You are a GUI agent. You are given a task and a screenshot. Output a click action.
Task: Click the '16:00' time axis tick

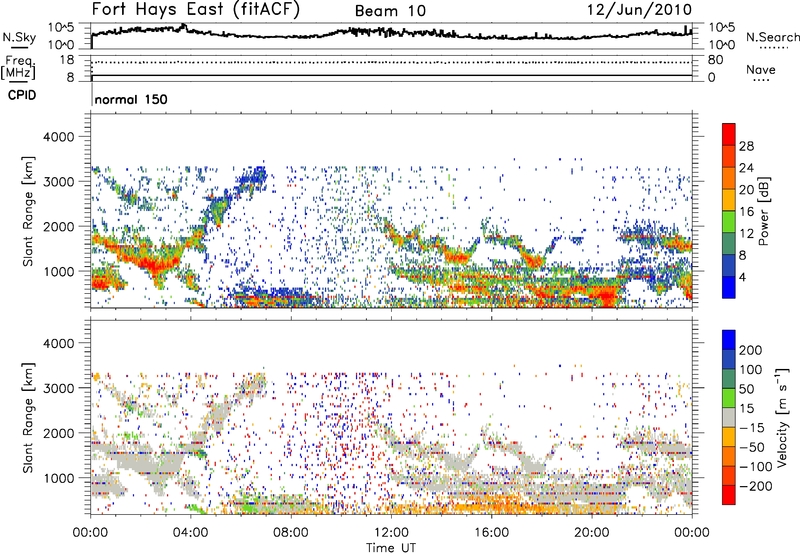491,533
